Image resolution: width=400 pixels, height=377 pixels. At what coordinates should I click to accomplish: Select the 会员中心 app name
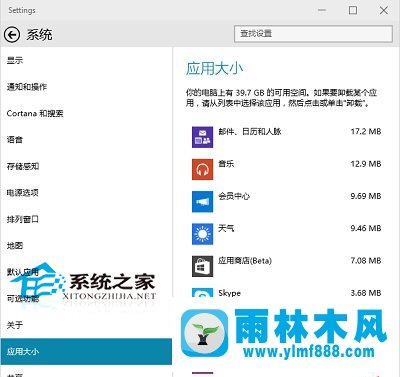(234, 196)
